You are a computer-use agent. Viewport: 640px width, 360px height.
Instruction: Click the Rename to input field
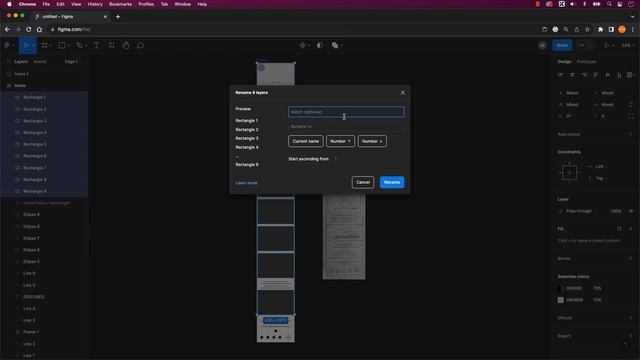pos(346,127)
